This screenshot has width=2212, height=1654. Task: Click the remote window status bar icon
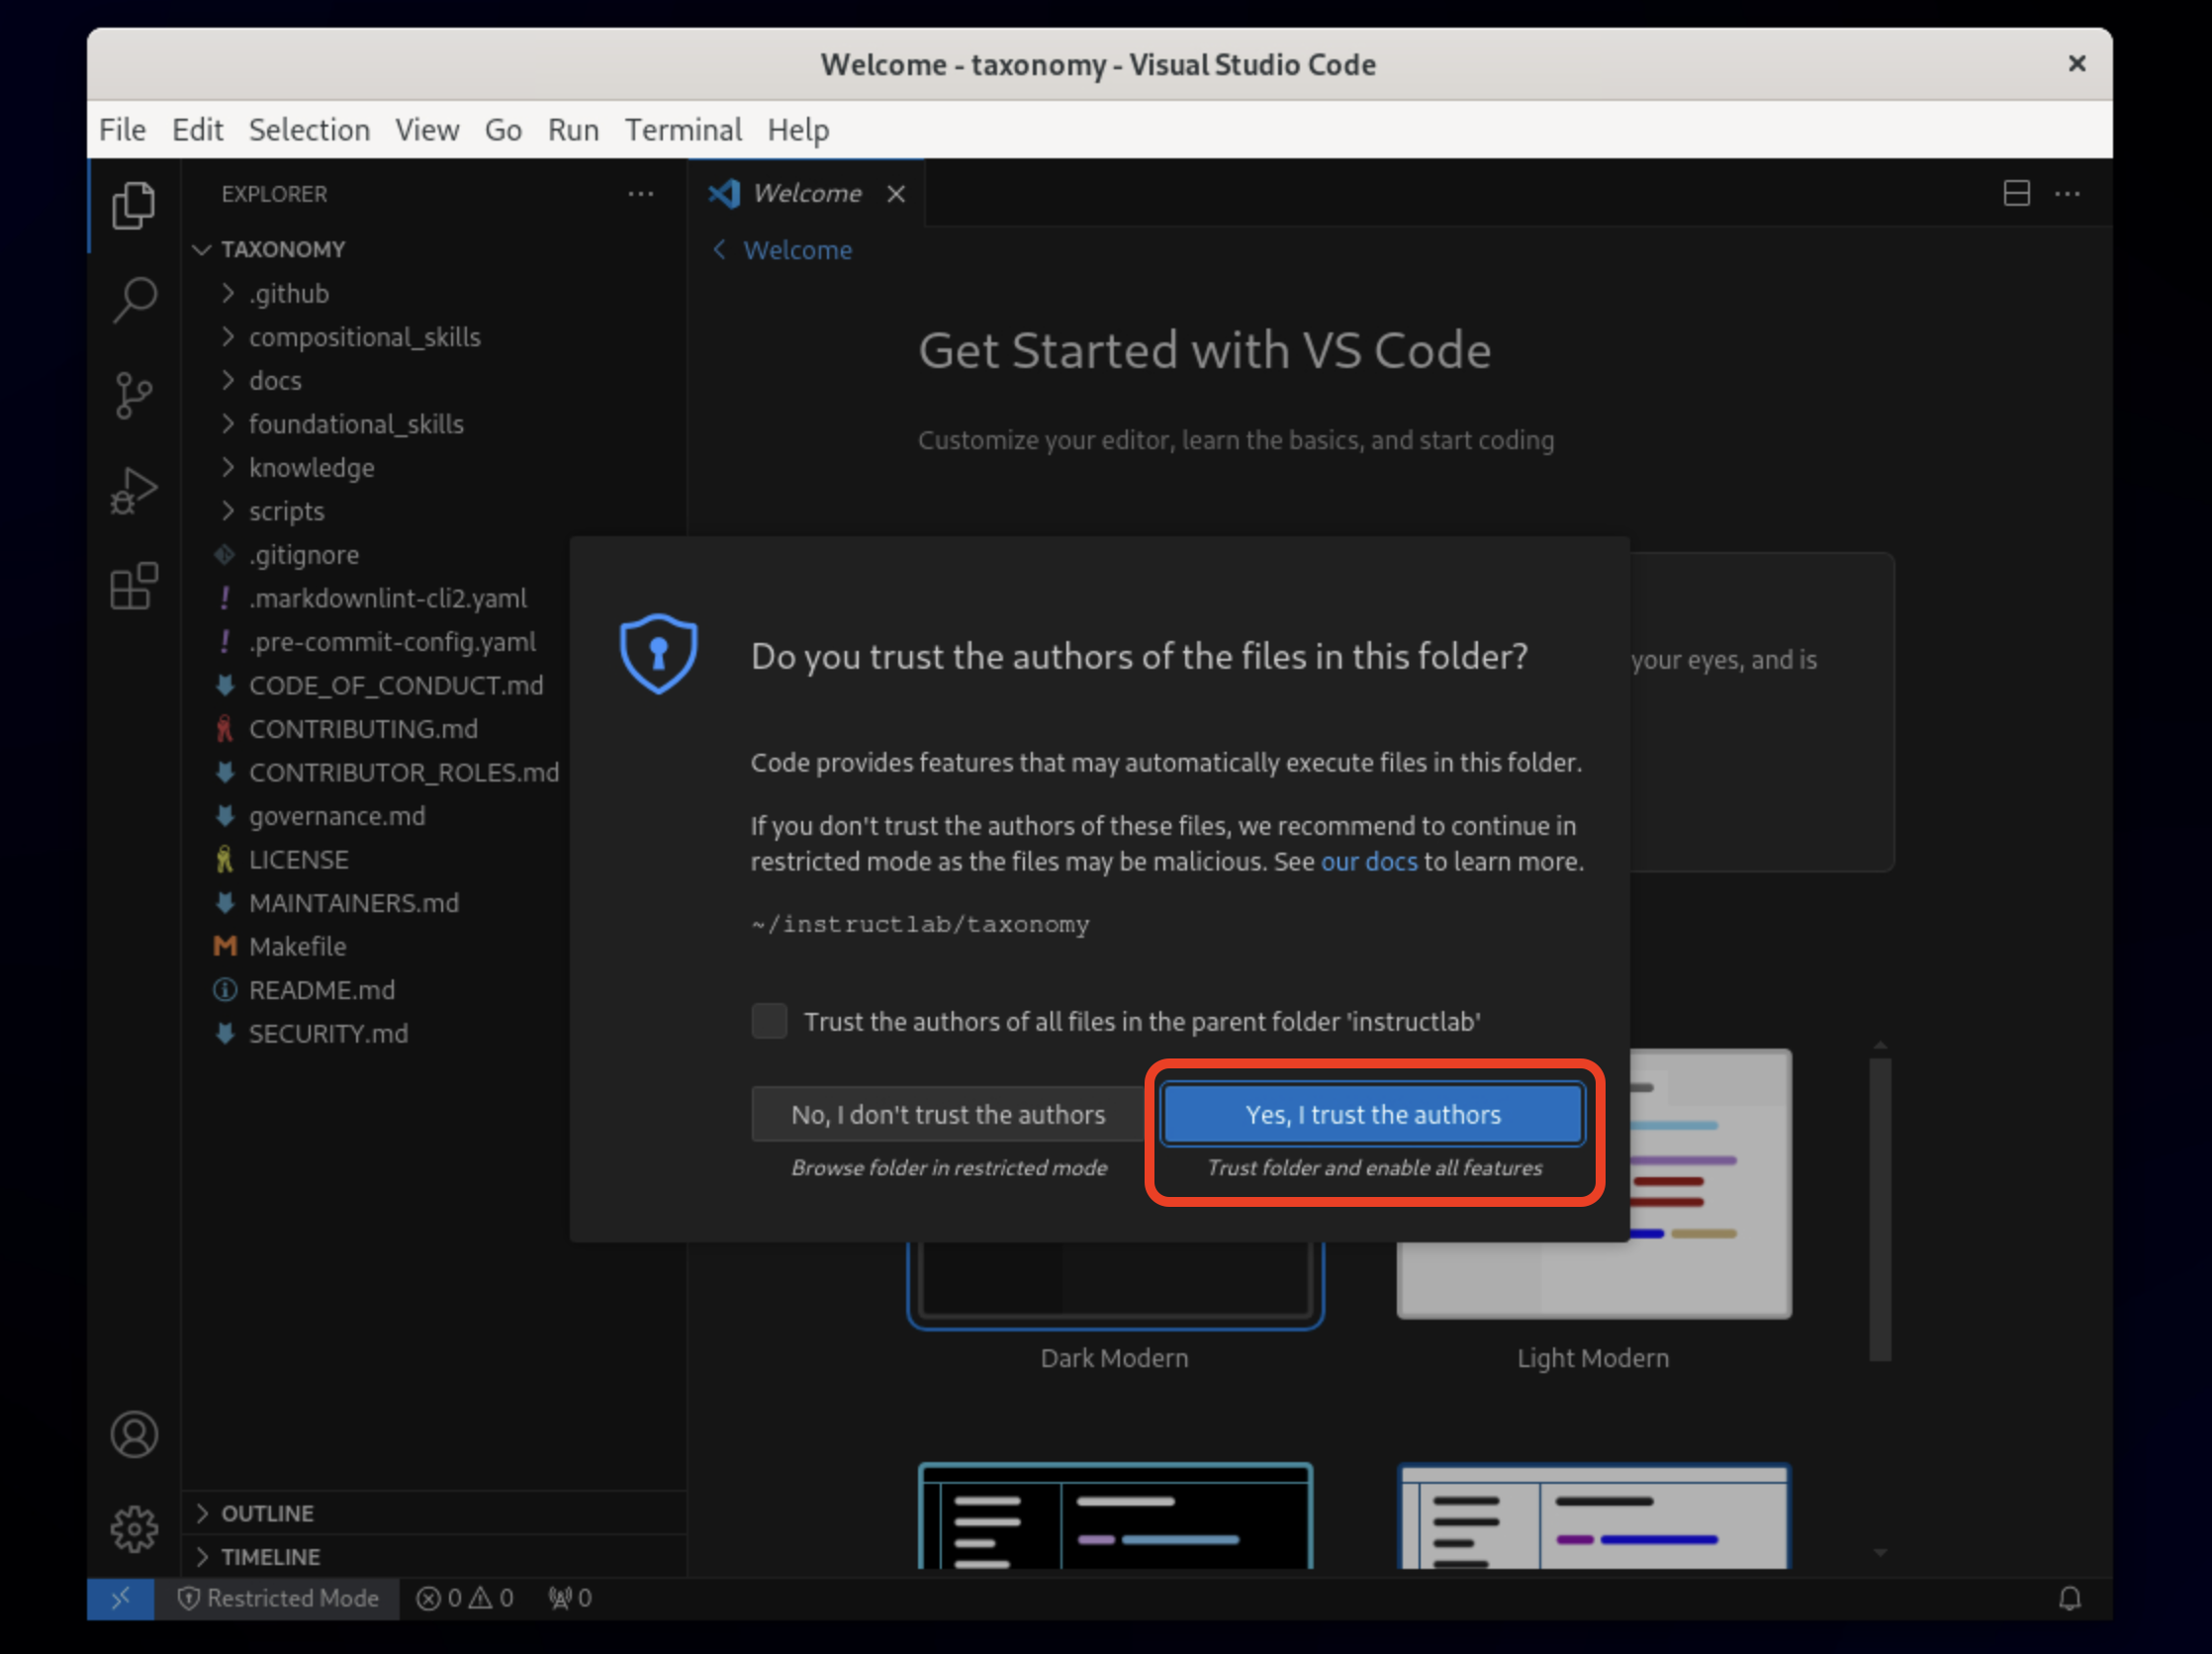(x=120, y=1598)
